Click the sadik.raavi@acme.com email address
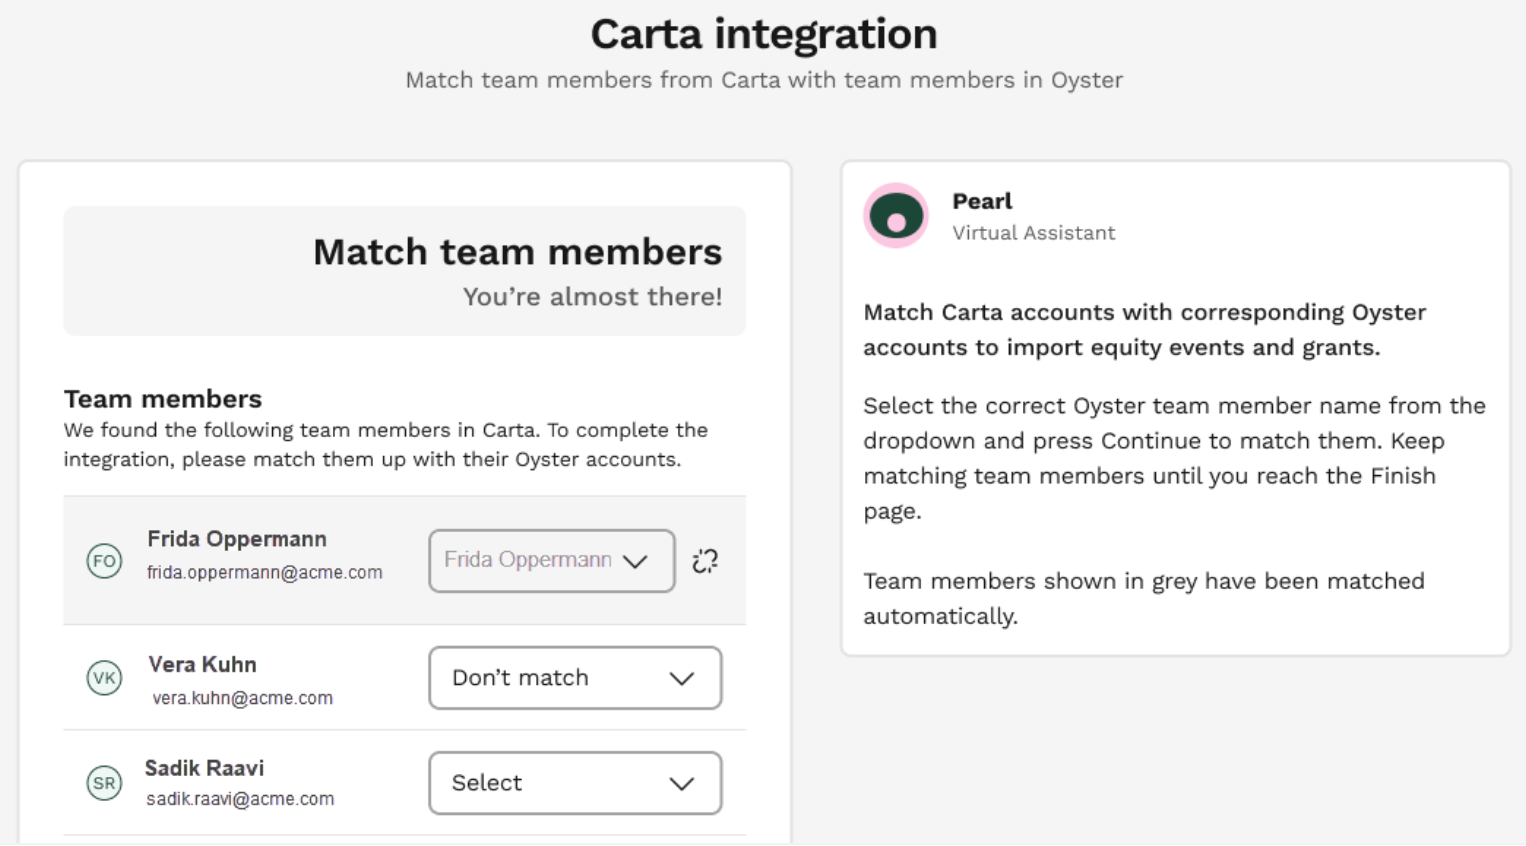Image resolution: width=1526 pixels, height=846 pixels. coord(240,799)
